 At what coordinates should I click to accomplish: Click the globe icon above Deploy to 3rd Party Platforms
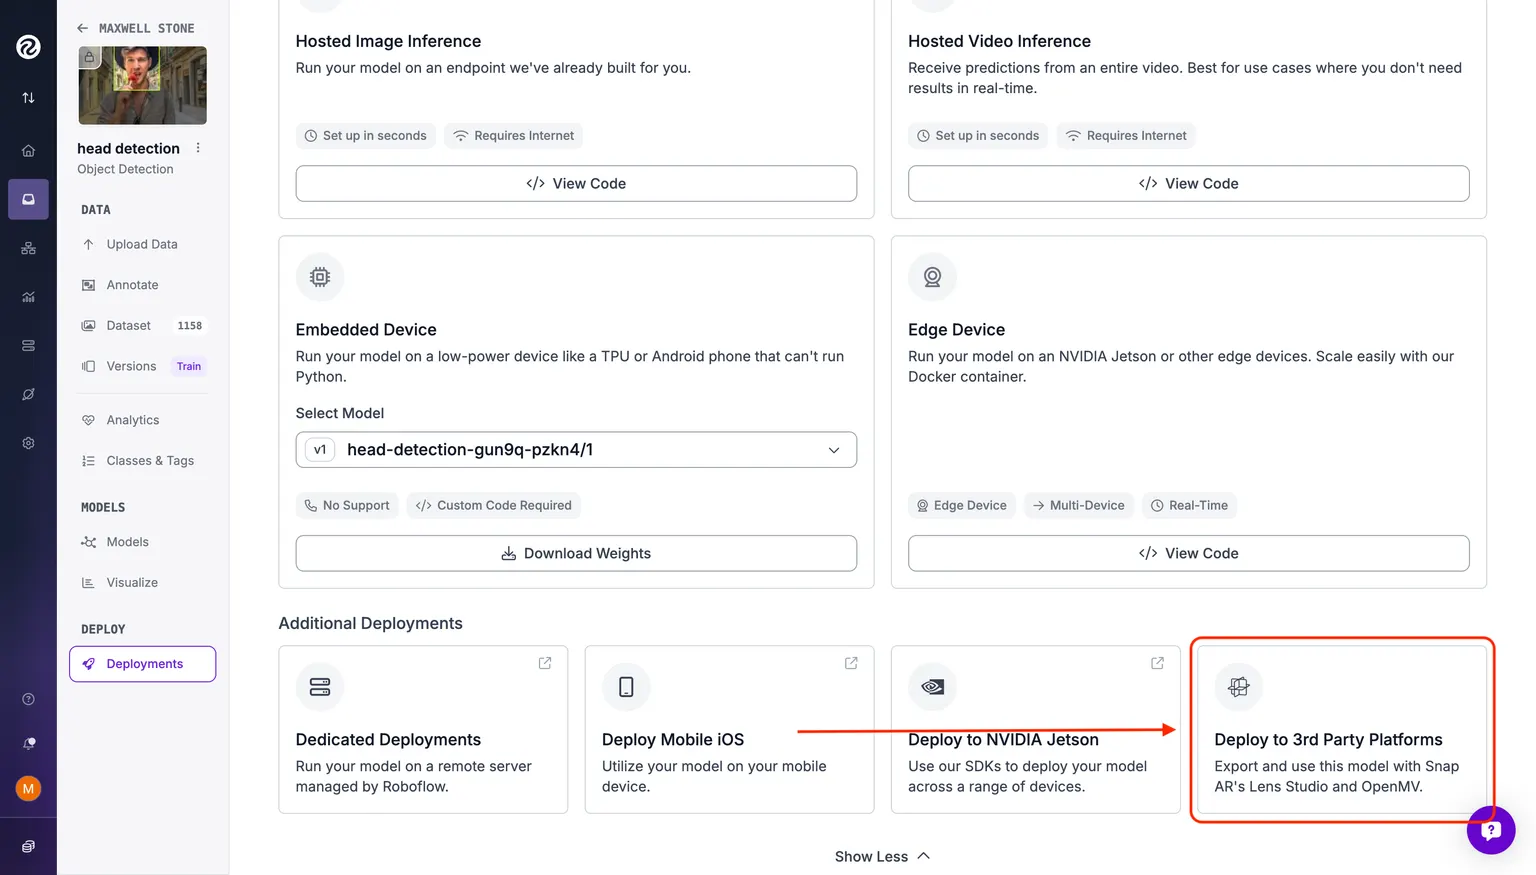click(x=1238, y=687)
